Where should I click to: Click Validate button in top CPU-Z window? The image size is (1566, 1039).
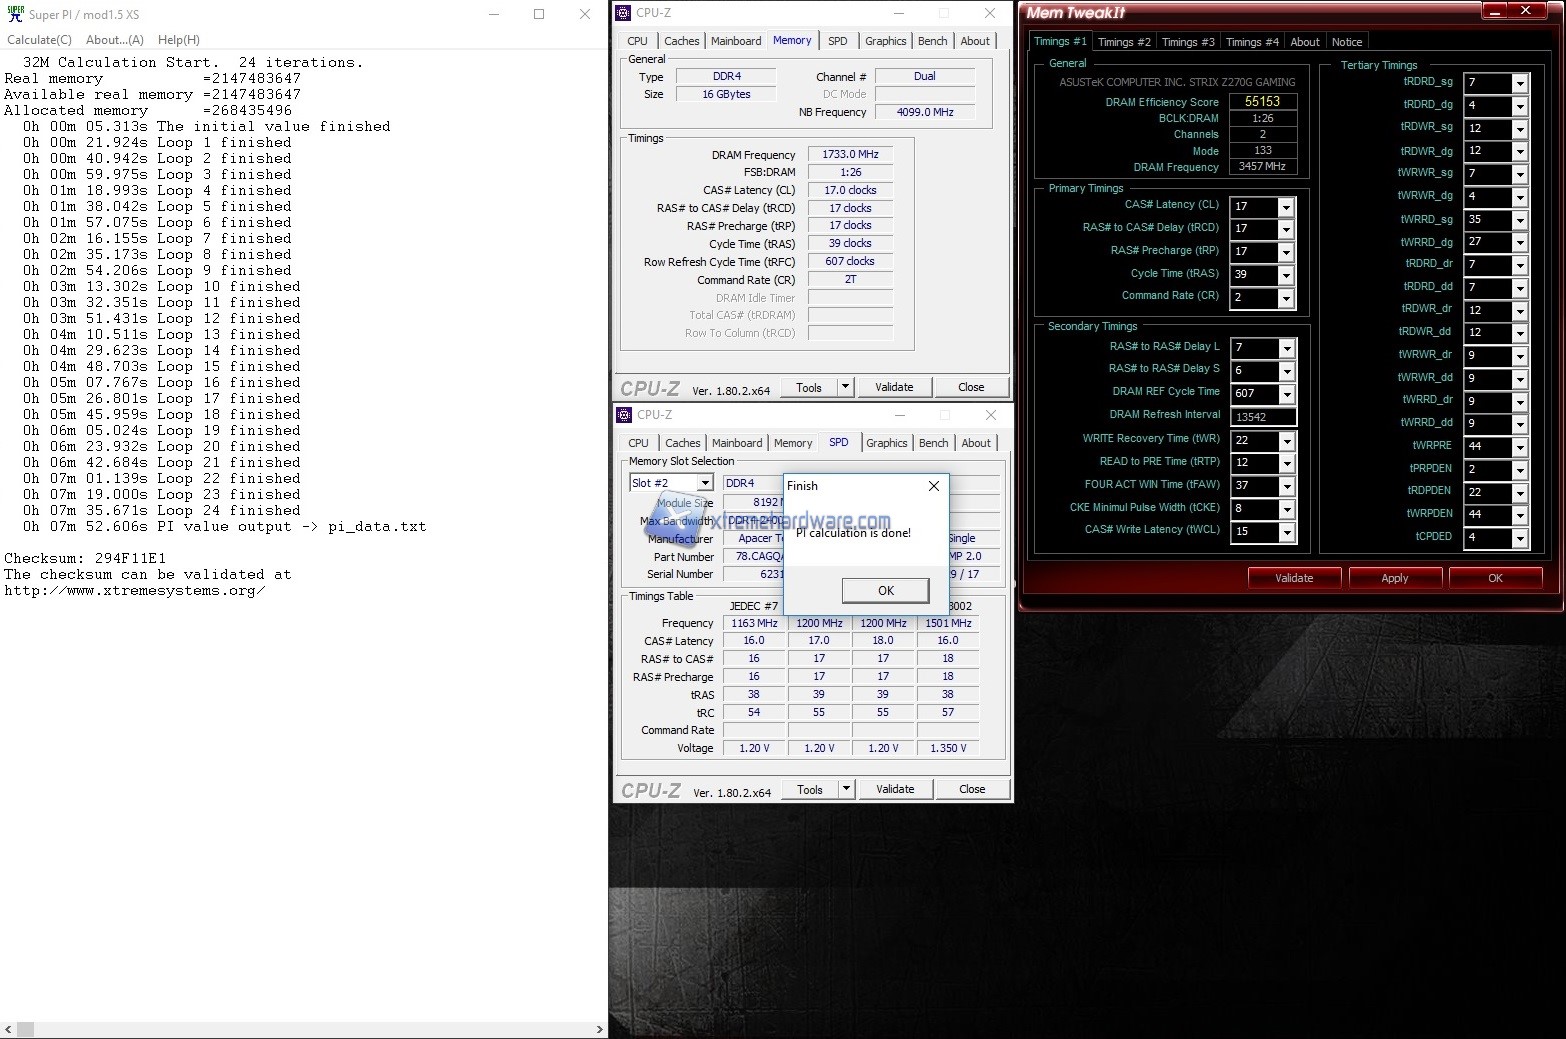click(x=894, y=387)
